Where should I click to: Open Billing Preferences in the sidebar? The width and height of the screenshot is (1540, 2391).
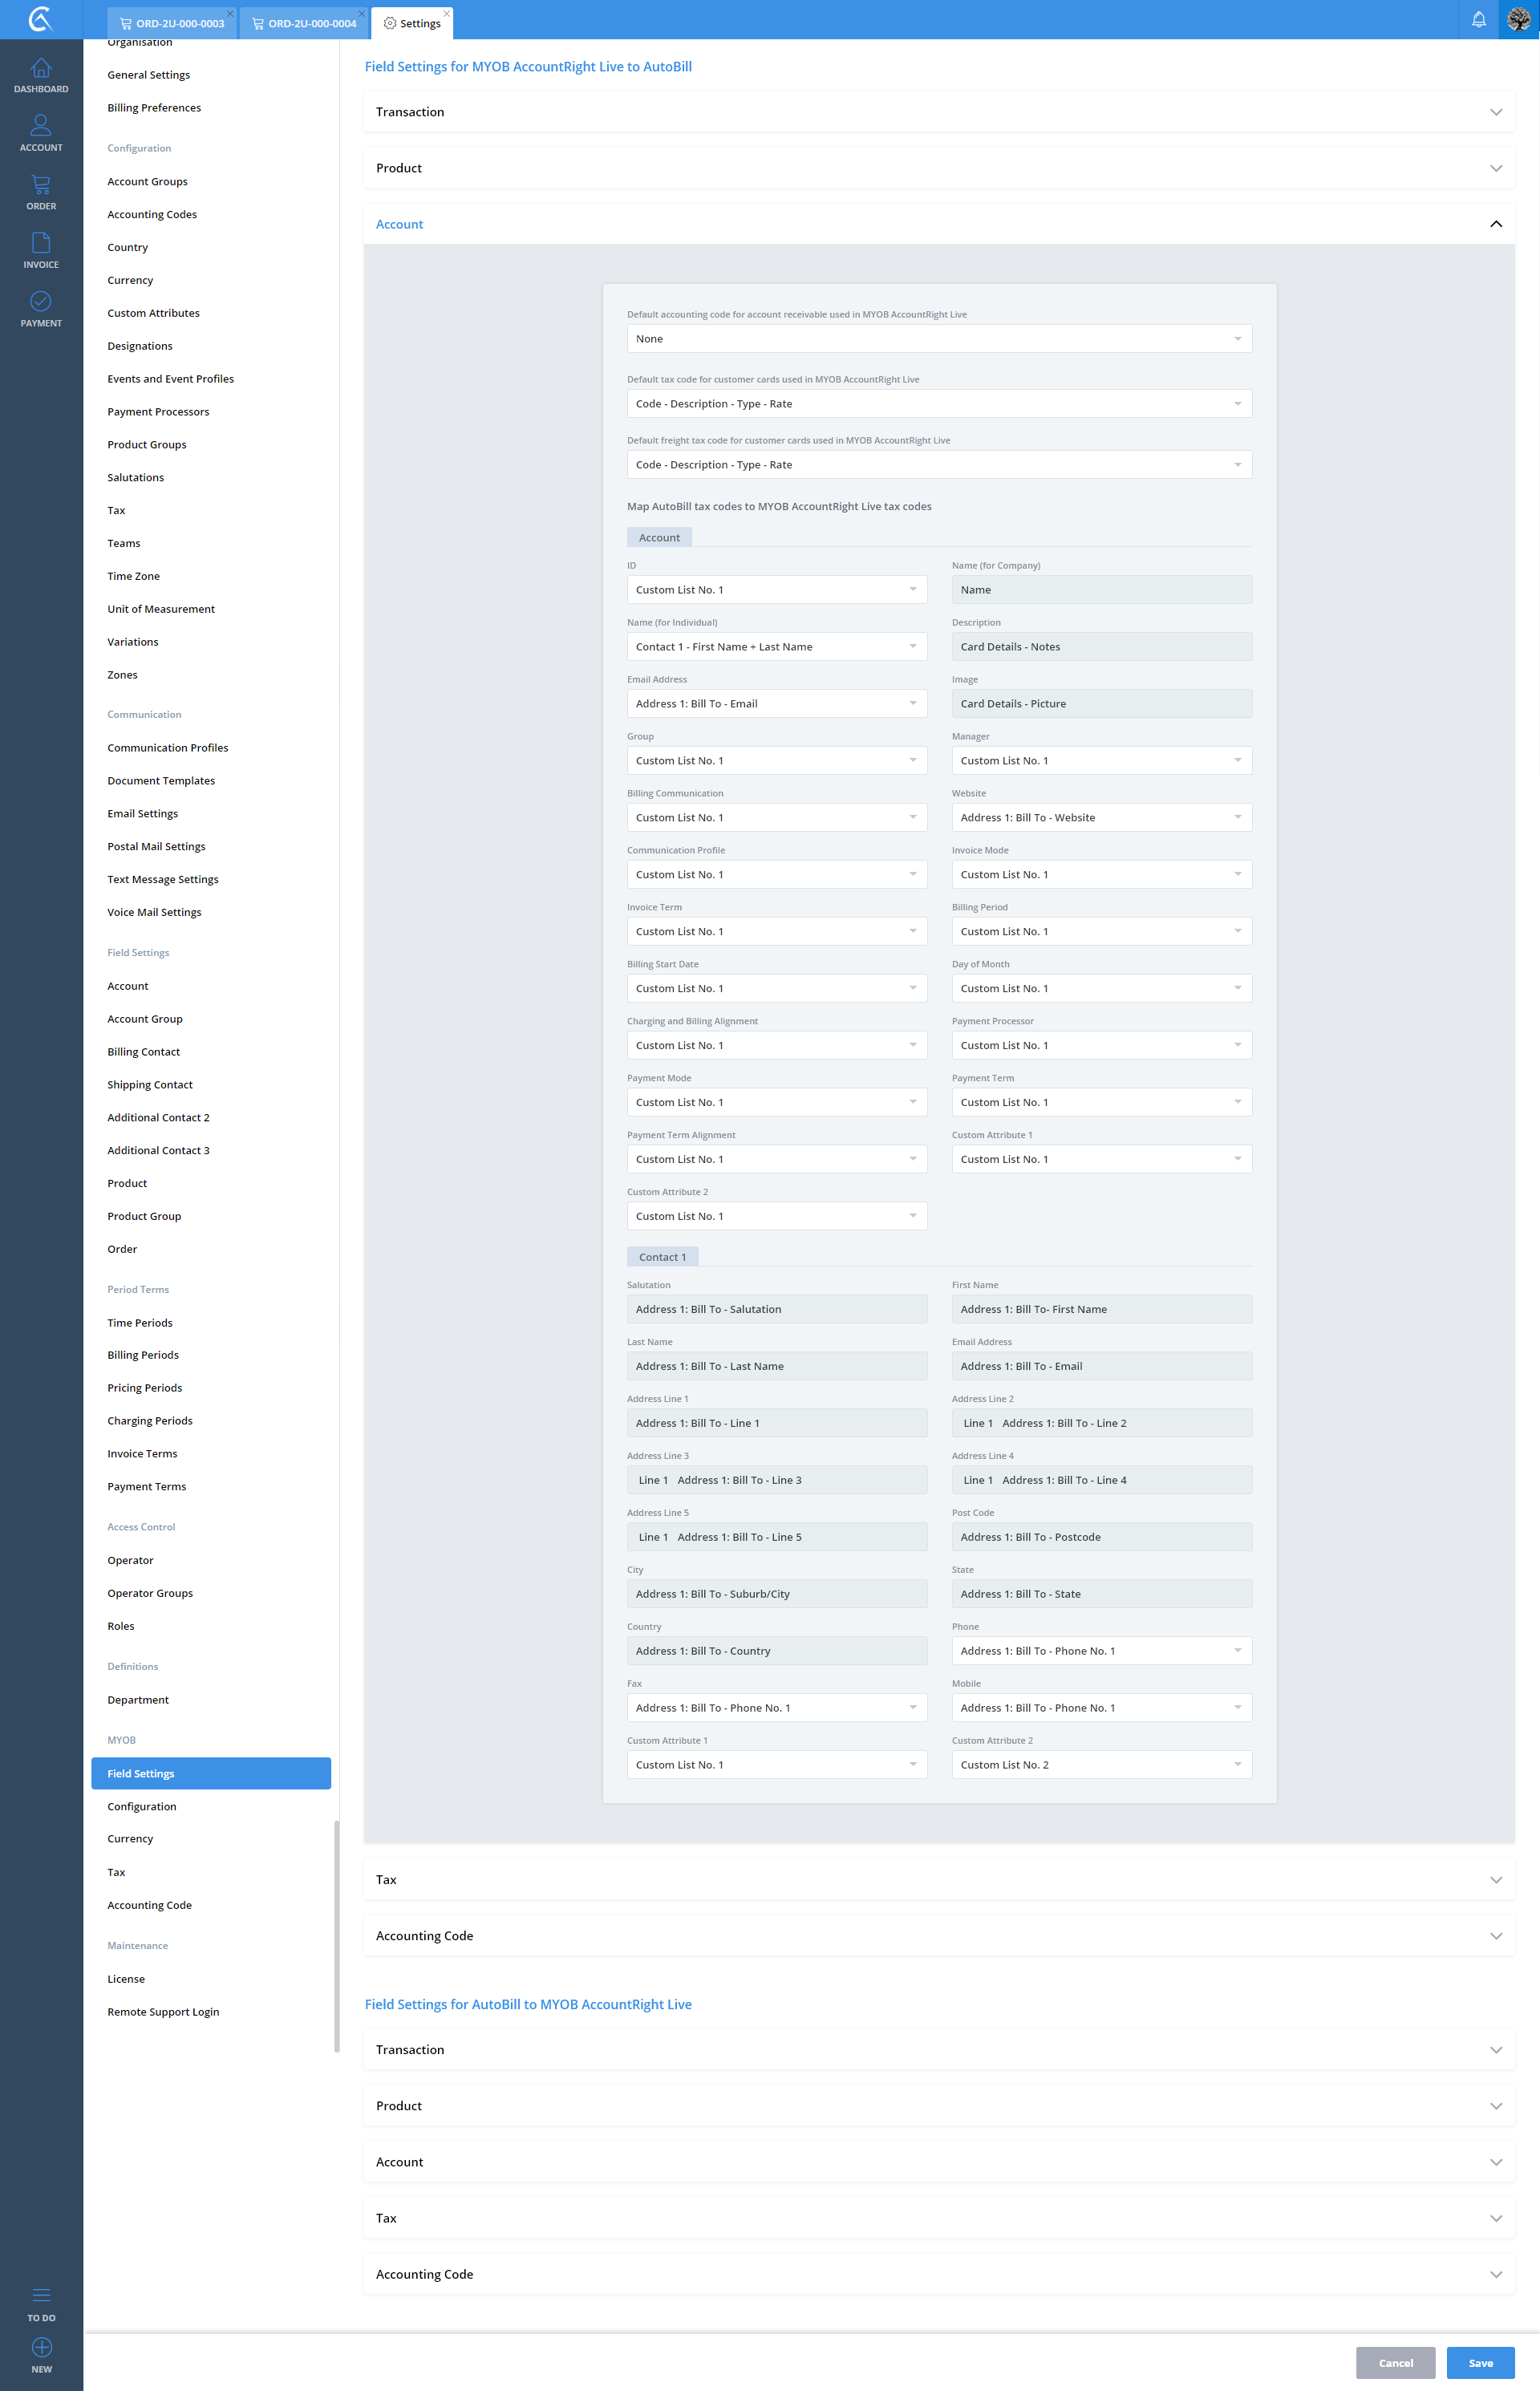click(154, 108)
